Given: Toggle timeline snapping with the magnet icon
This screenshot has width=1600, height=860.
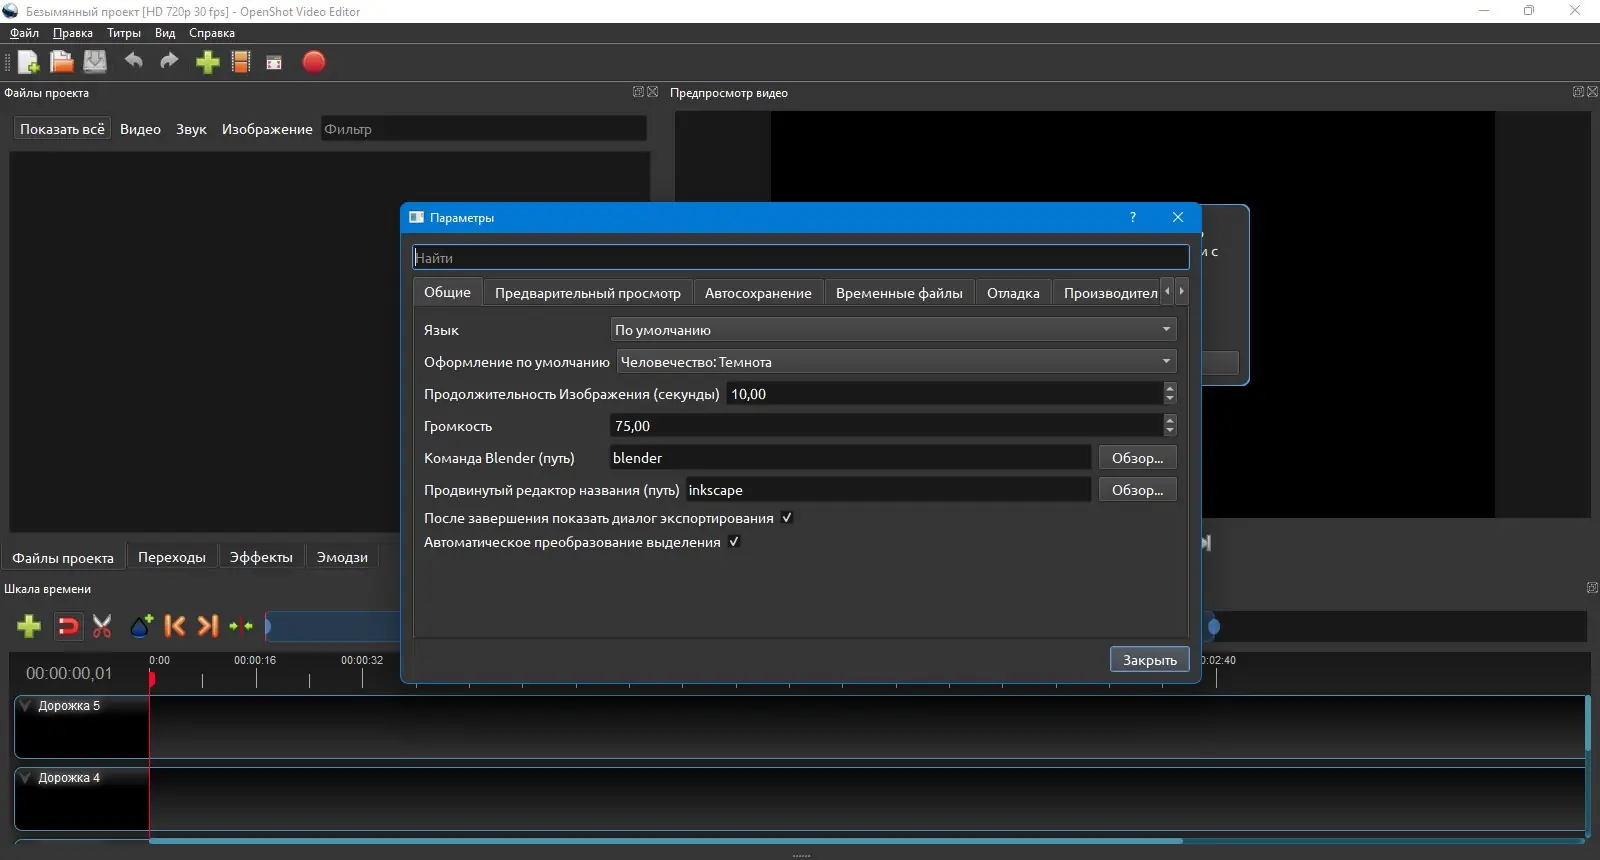Looking at the screenshot, I should [68, 626].
